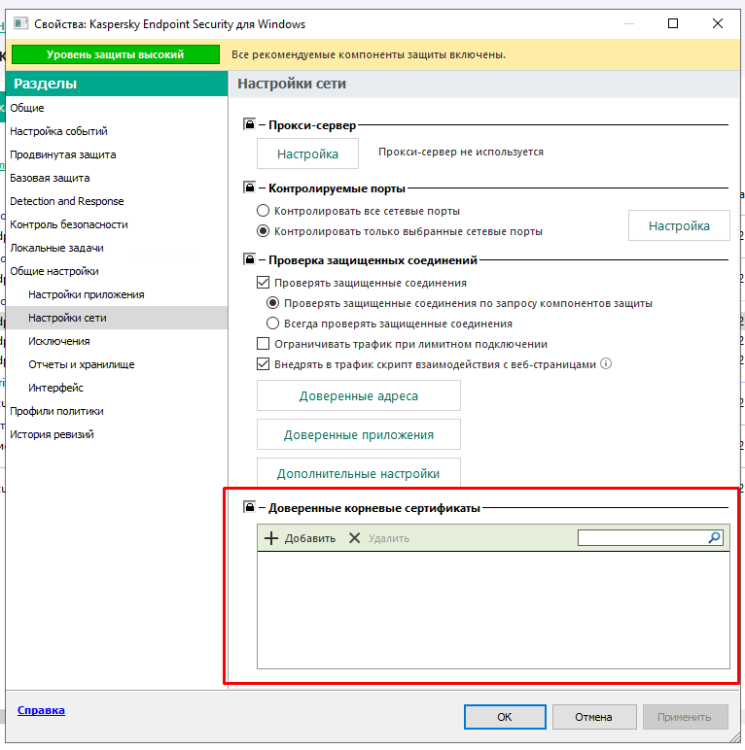Go to Настройки приложения subsection
This screenshot has height=750, width=745.
pyautogui.click(x=116, y=294)
